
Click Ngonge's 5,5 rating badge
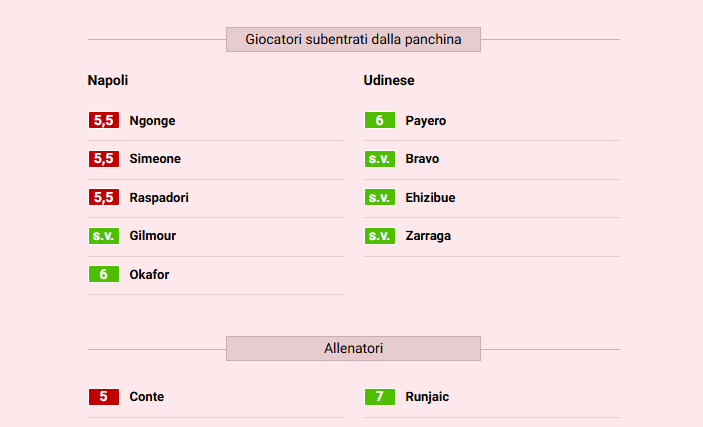[104, 121]
